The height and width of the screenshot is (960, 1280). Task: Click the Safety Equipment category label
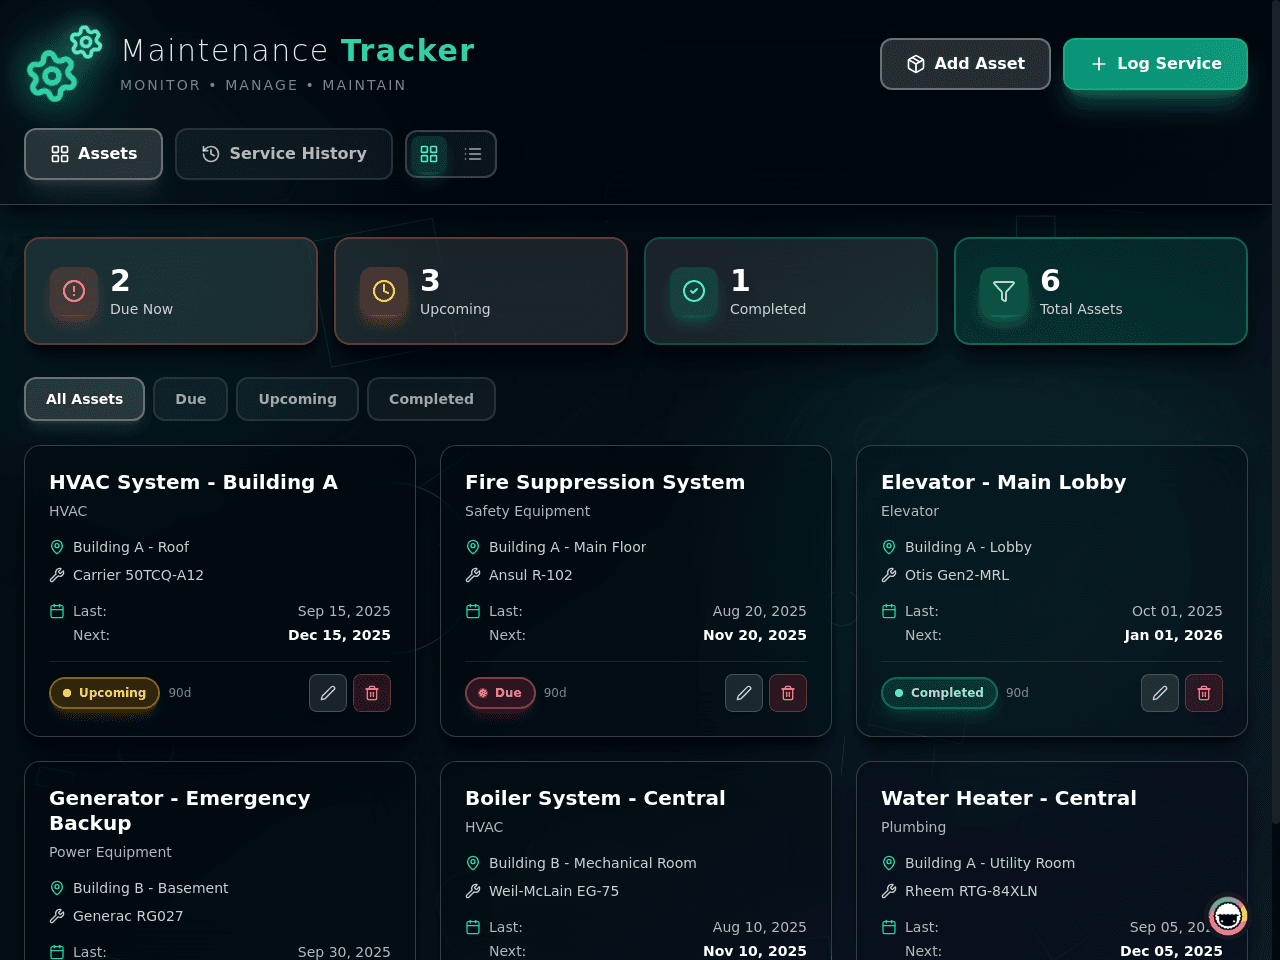(527, 511)
